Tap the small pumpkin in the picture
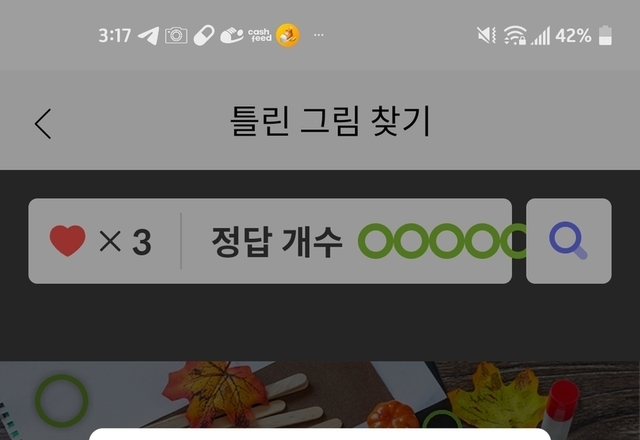The height and width of the screenshot is (440, 640). (x=392, y=414)
